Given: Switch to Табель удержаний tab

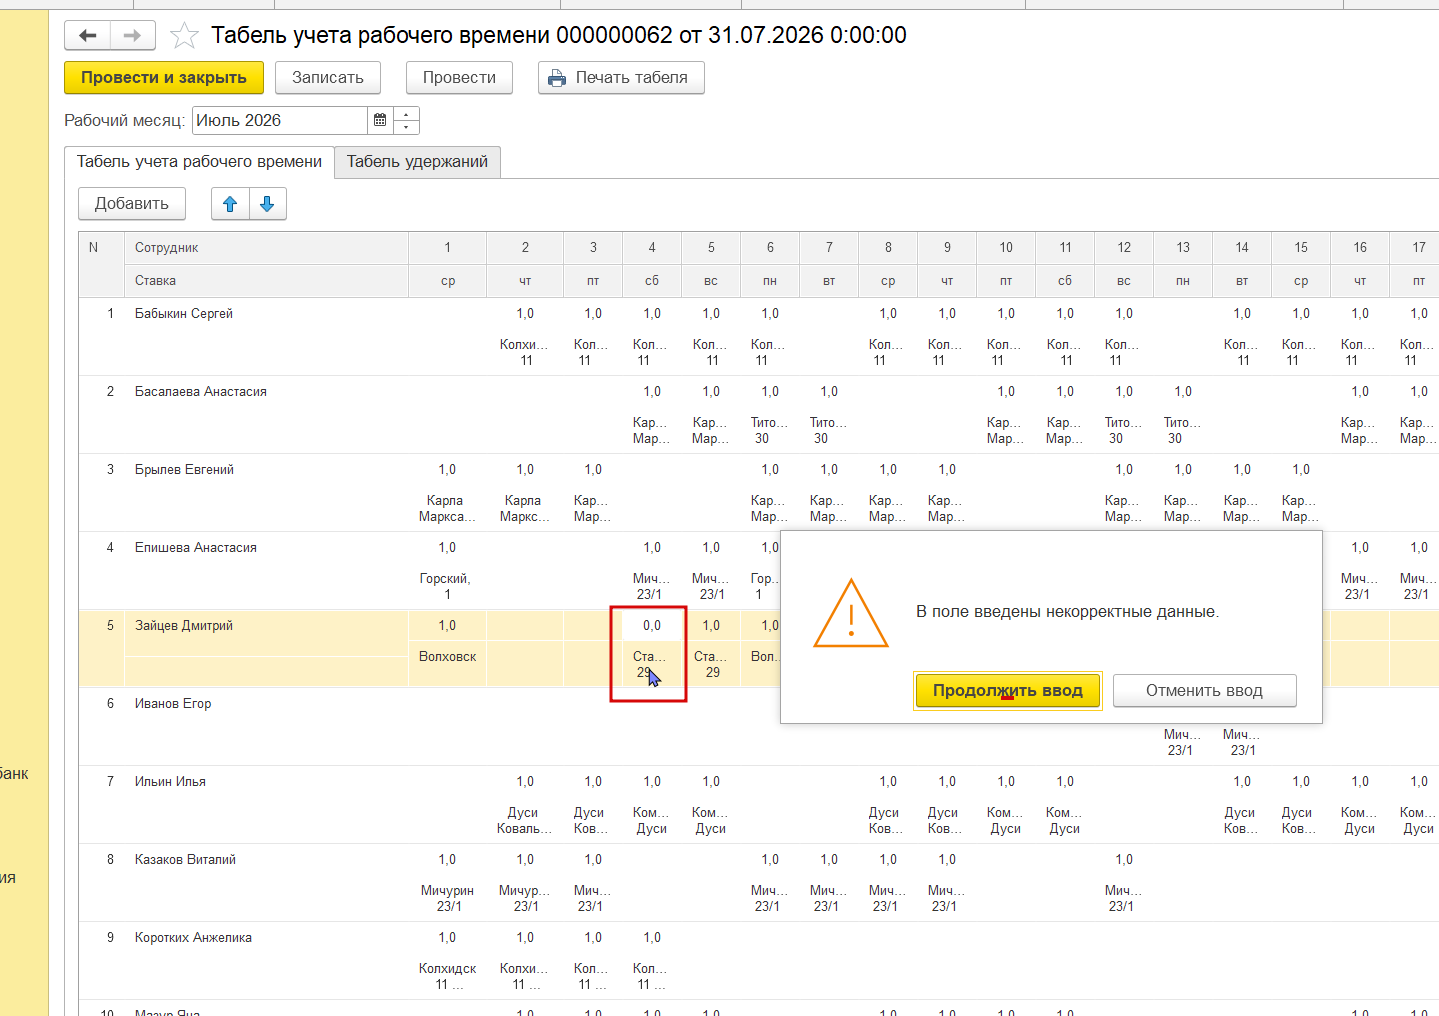Looking at the screenshot, I should 417,162.
